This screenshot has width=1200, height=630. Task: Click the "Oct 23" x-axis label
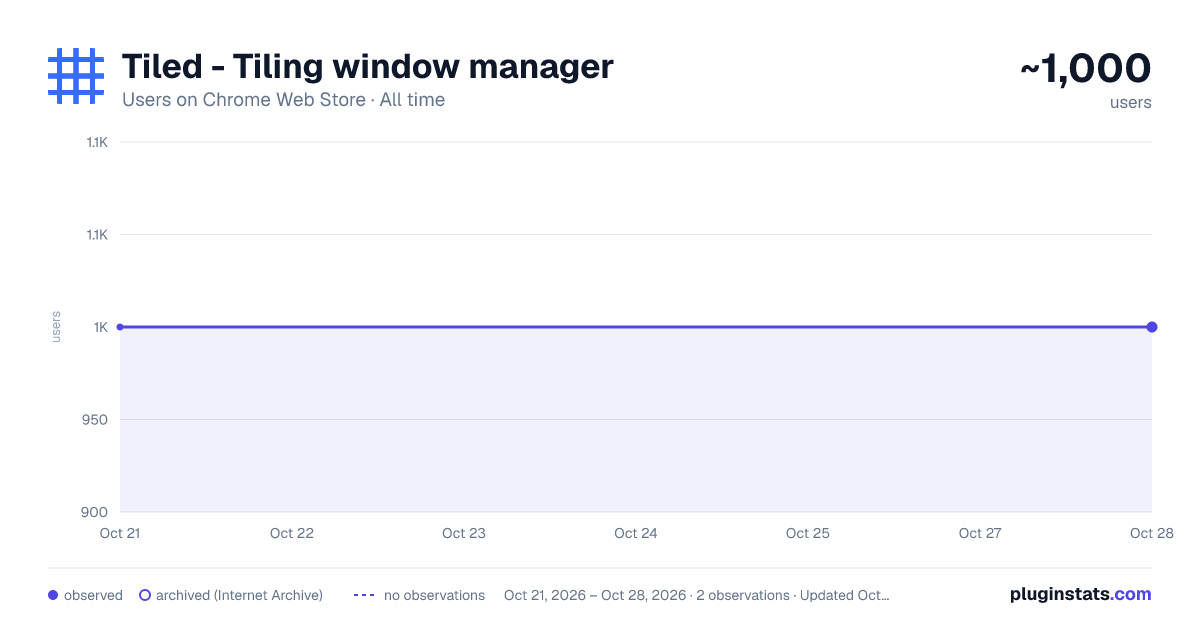[x=464, y=533]
